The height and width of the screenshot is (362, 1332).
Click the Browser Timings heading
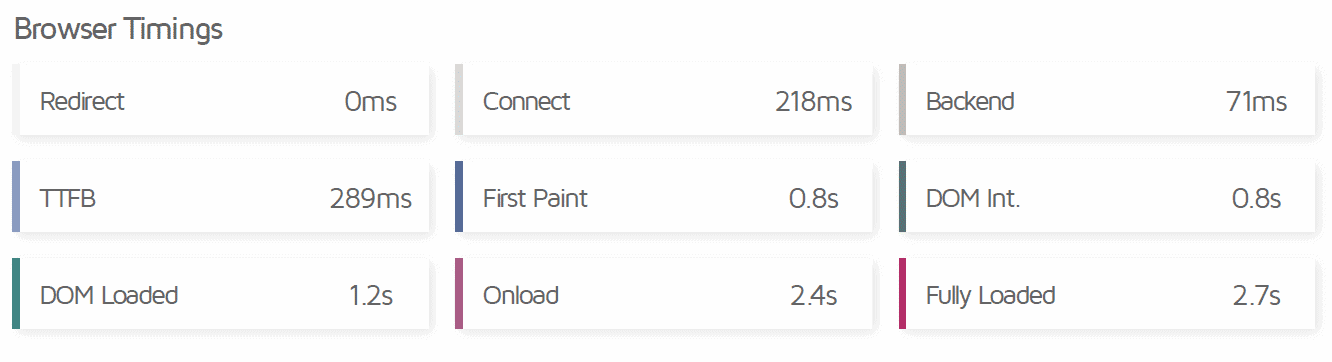click(x=118, y=30)
